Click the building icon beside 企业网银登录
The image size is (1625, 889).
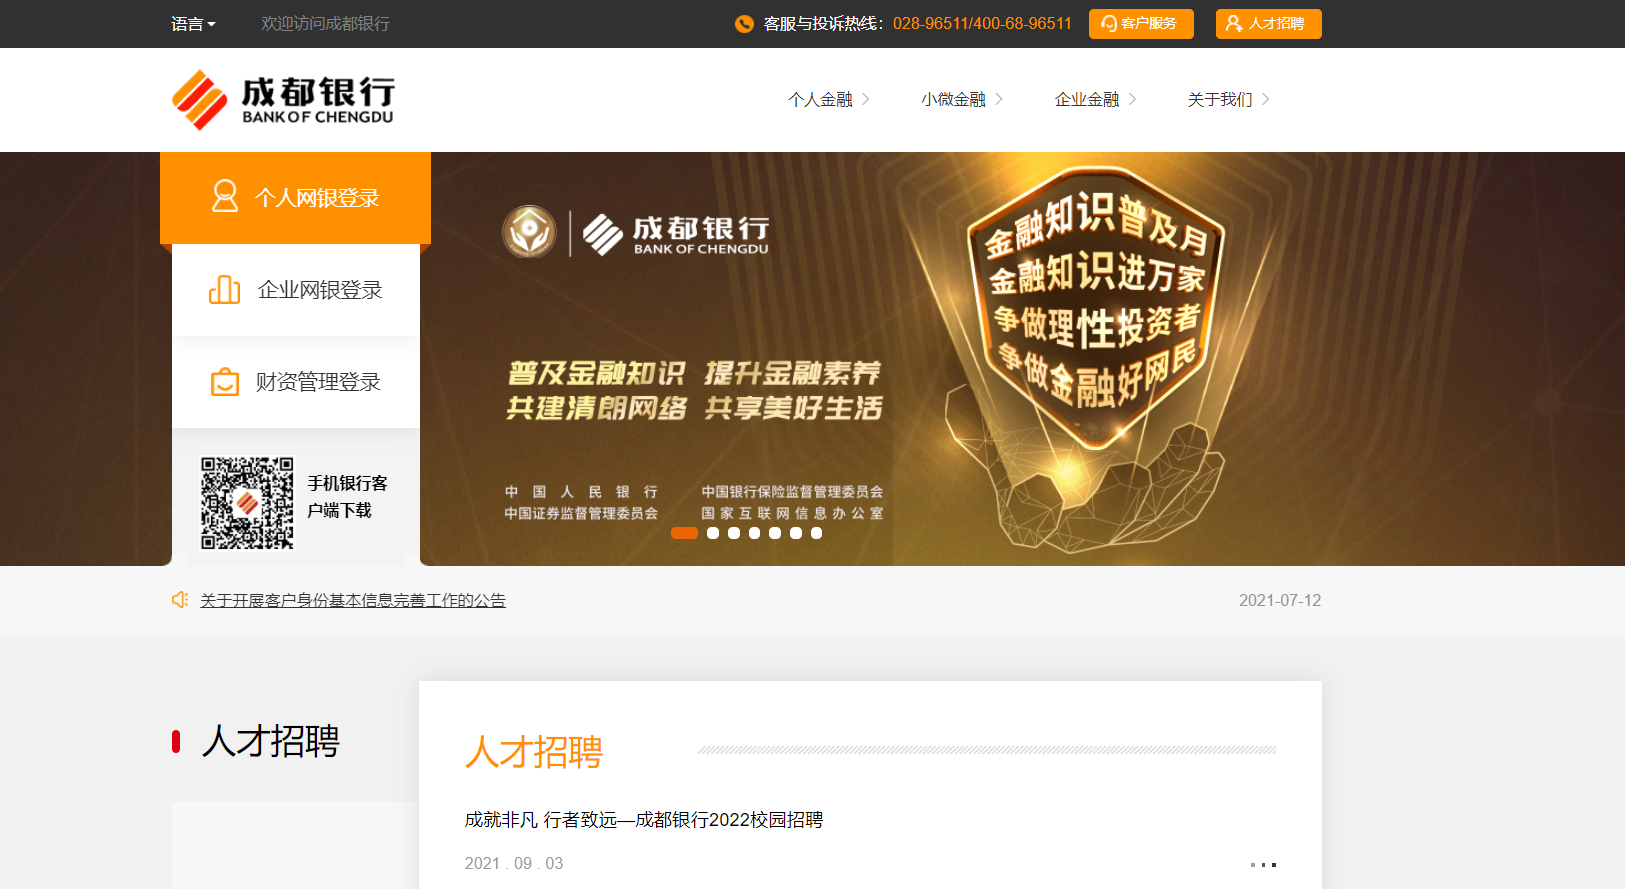pyautogui.click(x=224, y=290)
